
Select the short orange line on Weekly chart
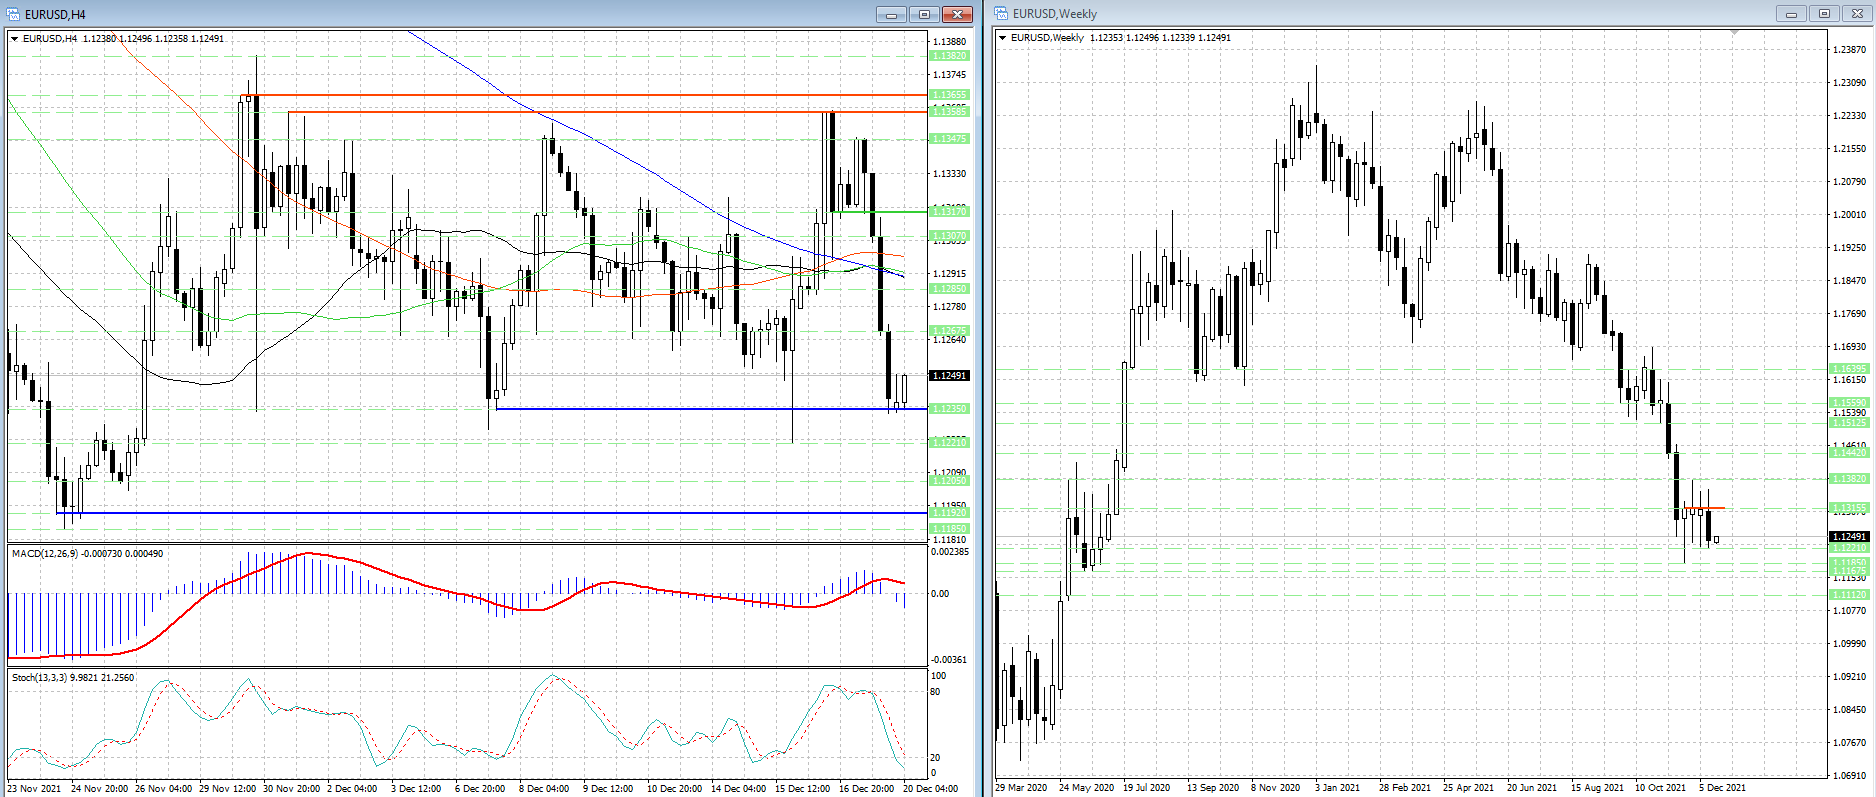(x=1704, y=509)
